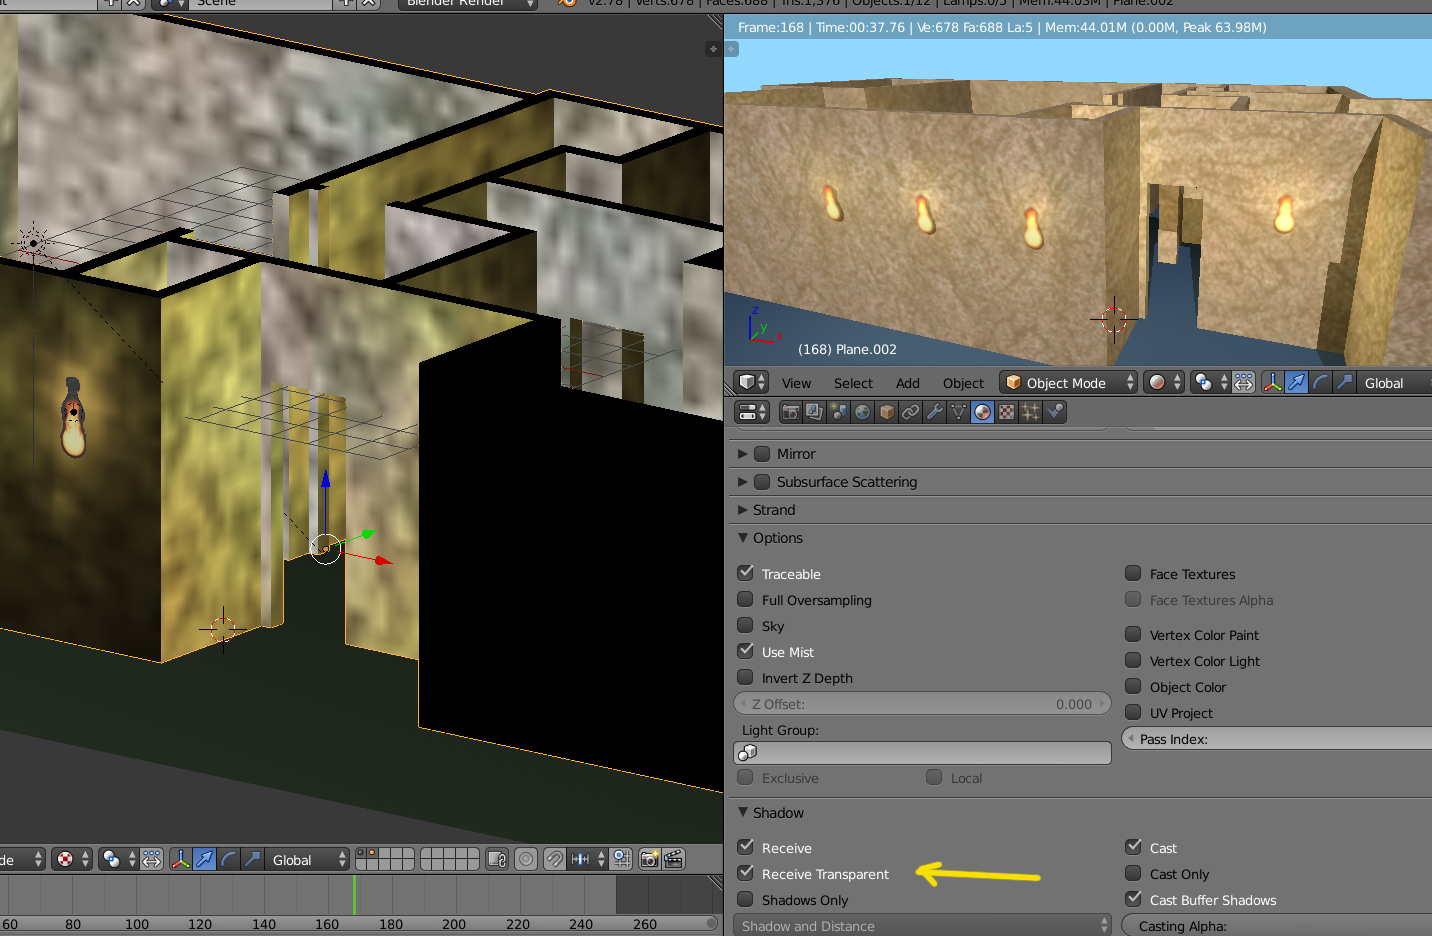
Task: Open the Select menu in viewport header
Action: pos(853,383)
